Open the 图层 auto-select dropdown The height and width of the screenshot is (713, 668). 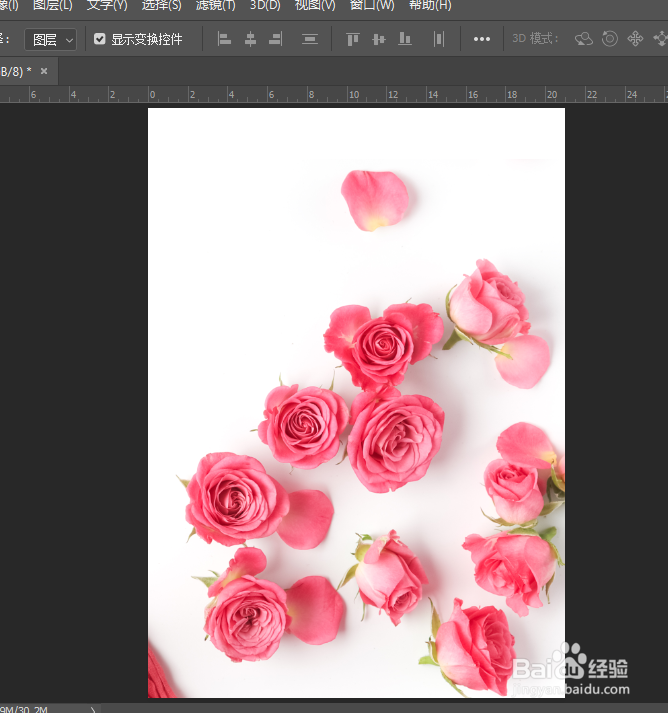pyautogui.click(x=50, y=40)
